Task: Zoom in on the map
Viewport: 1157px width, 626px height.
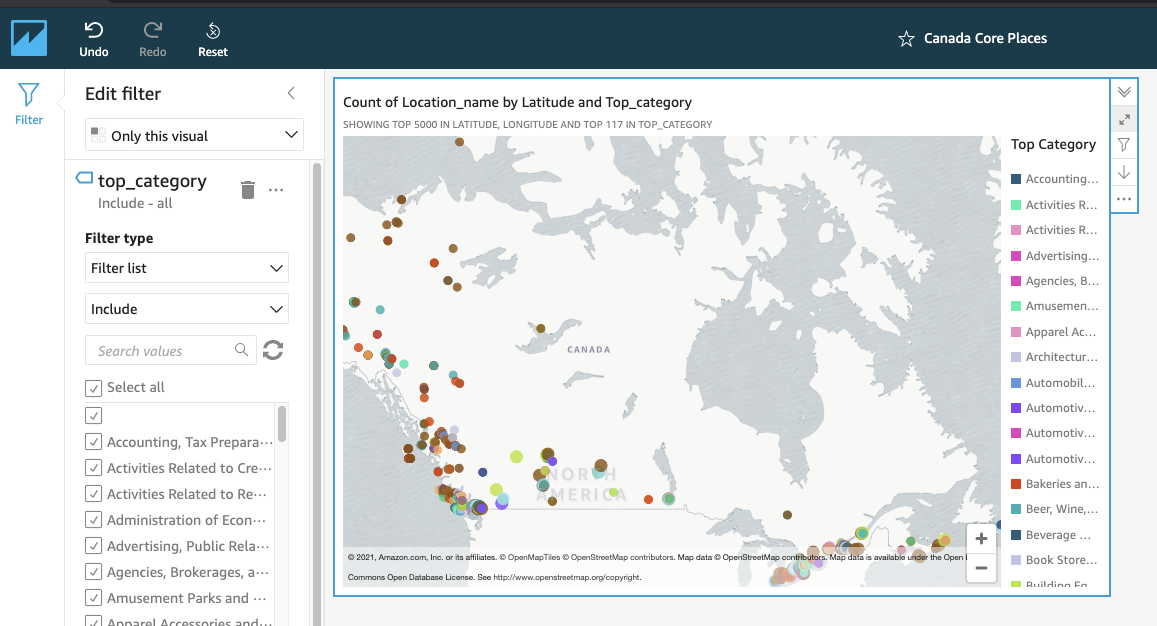Action: [x=981, y=539]
